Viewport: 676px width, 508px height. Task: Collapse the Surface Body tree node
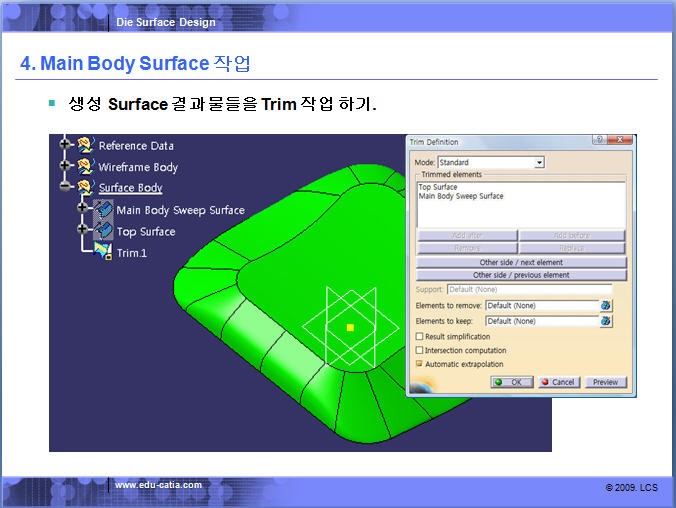(66, 187)
